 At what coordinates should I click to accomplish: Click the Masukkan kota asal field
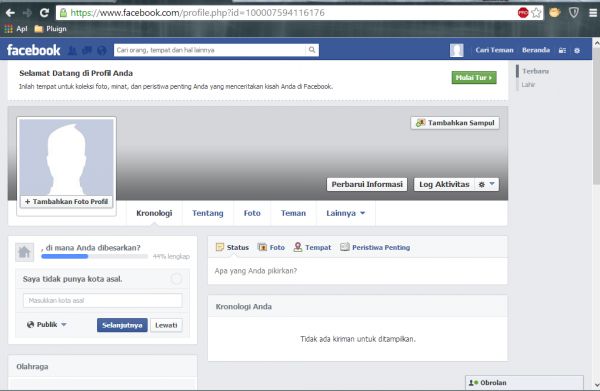(103, 300)
